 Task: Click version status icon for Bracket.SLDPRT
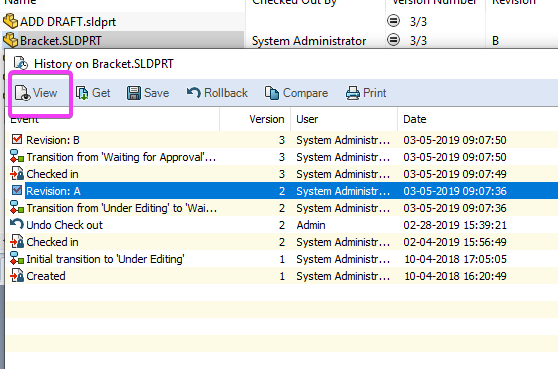(393, 40)
